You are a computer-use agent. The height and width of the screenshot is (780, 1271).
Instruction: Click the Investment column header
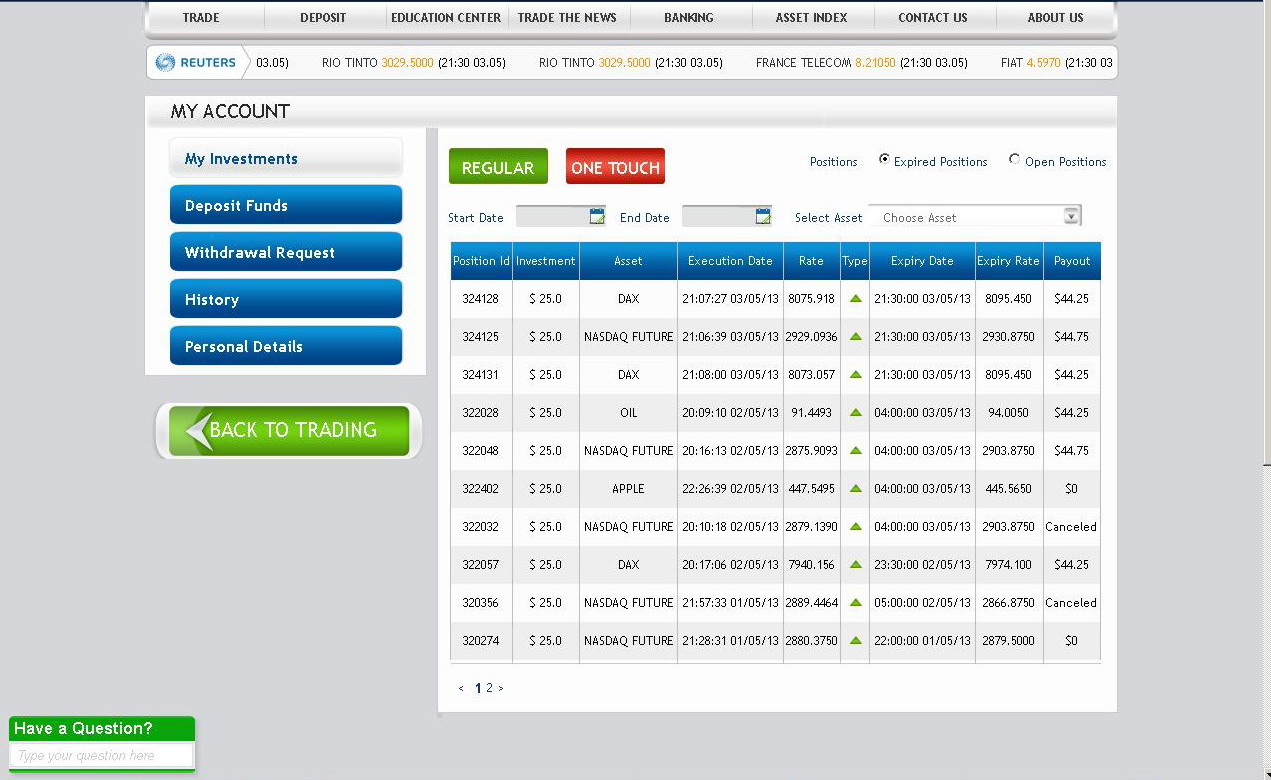pyautogui.click(x=546, y=261)
